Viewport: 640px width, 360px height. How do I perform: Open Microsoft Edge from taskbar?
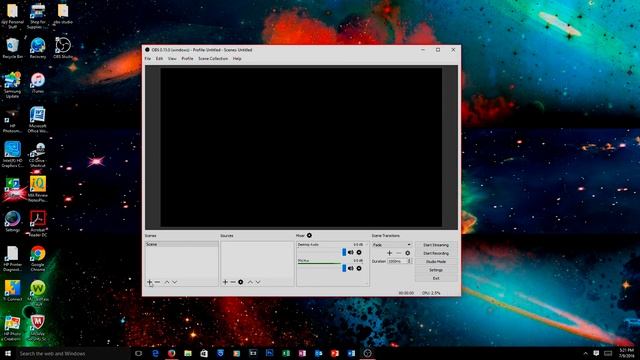click(155, 353)
